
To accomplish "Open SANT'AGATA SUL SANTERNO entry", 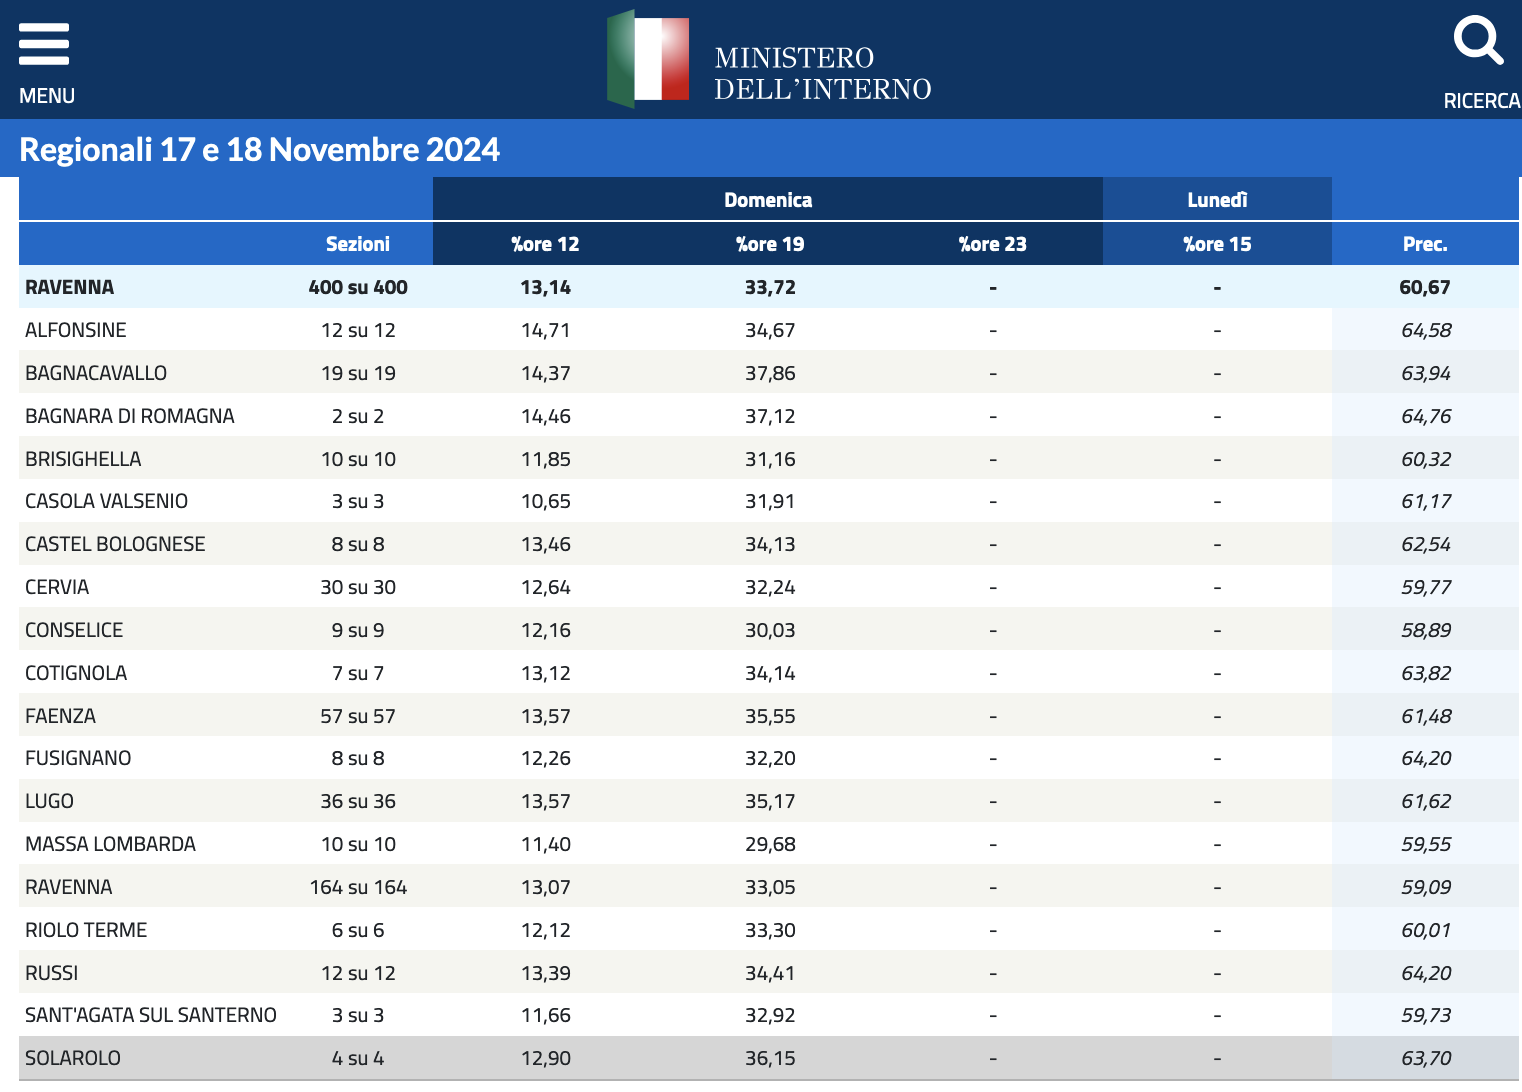I will point(151,1015).
